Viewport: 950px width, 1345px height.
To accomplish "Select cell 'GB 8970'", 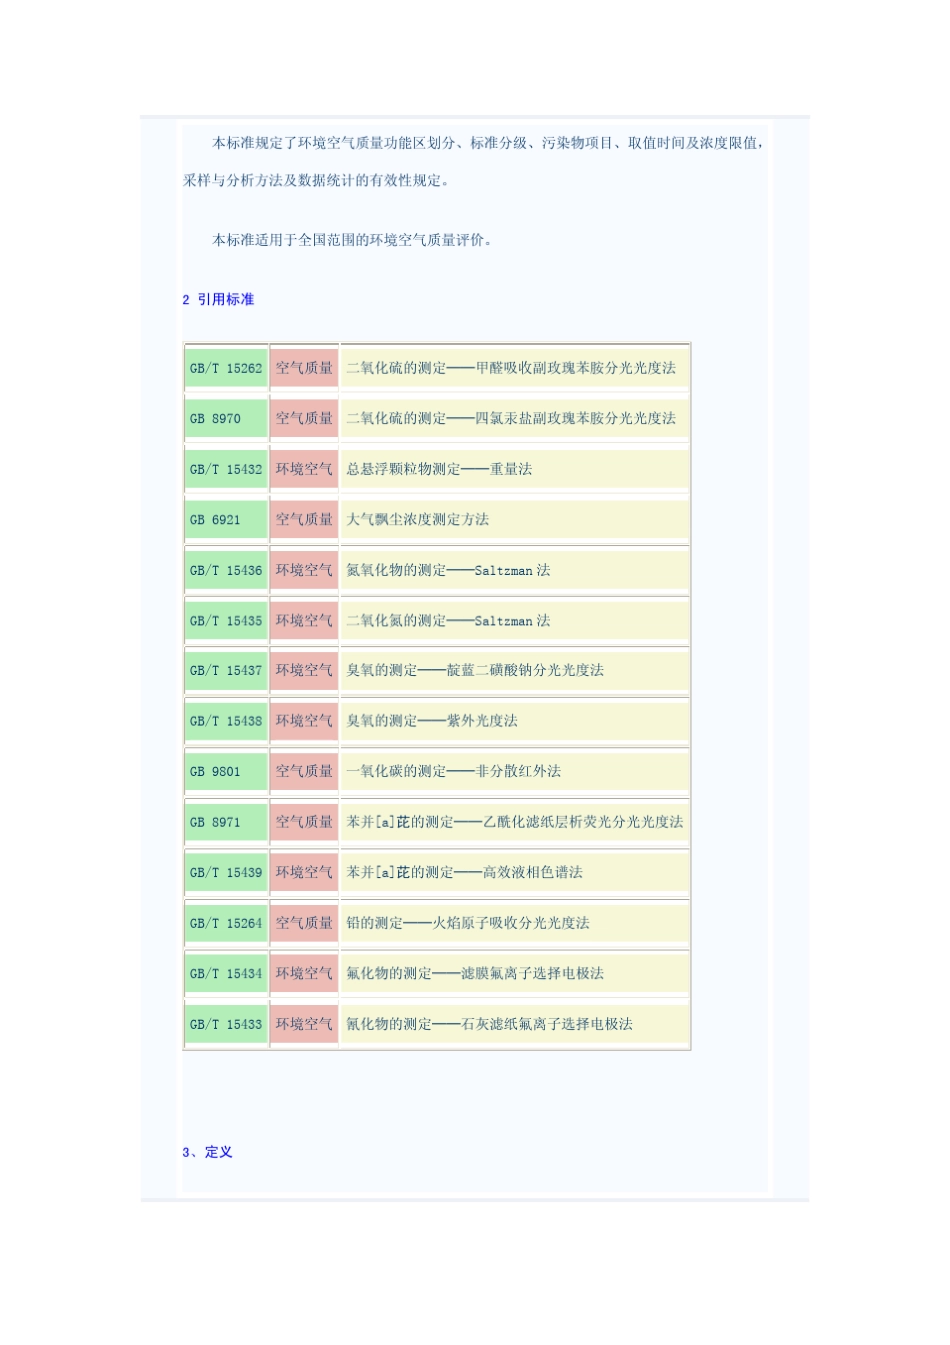I will [x=226, y=419].
